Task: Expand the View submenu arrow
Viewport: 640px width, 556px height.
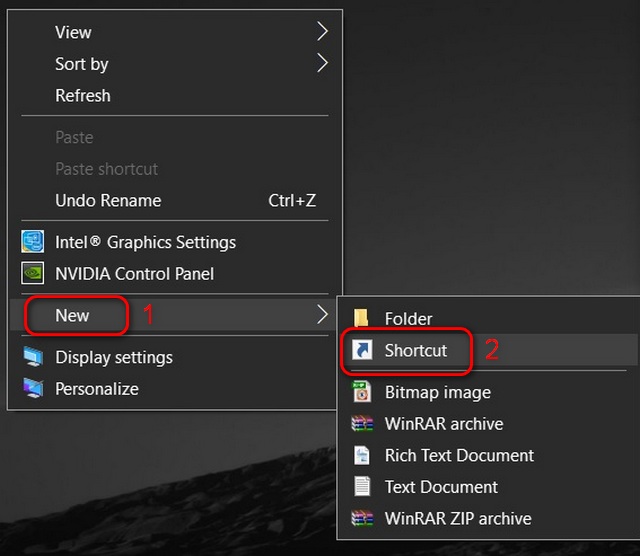Action: 322,32
